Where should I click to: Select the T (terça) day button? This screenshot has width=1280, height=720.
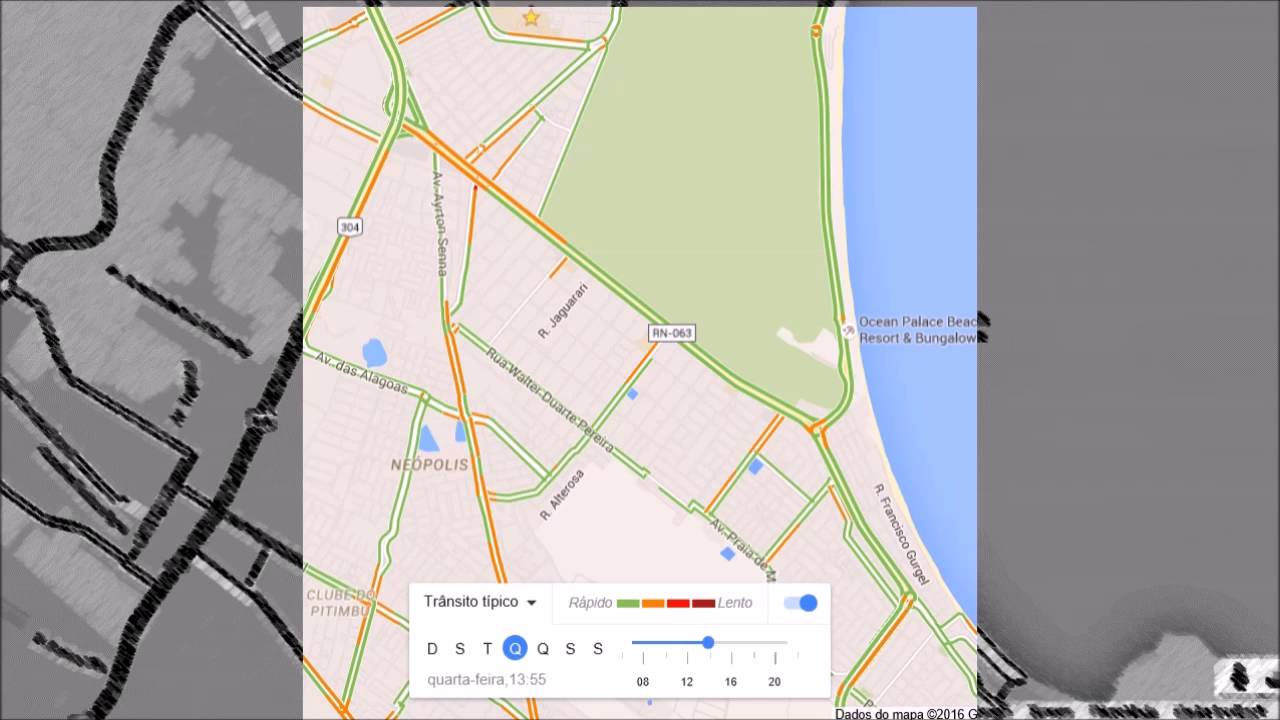(x=487, y=649)
